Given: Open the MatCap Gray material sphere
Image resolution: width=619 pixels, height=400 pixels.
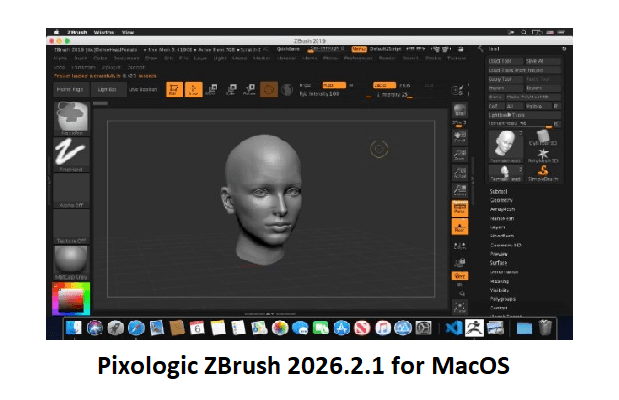Looking at the screenshot, I should coord(71,263).
